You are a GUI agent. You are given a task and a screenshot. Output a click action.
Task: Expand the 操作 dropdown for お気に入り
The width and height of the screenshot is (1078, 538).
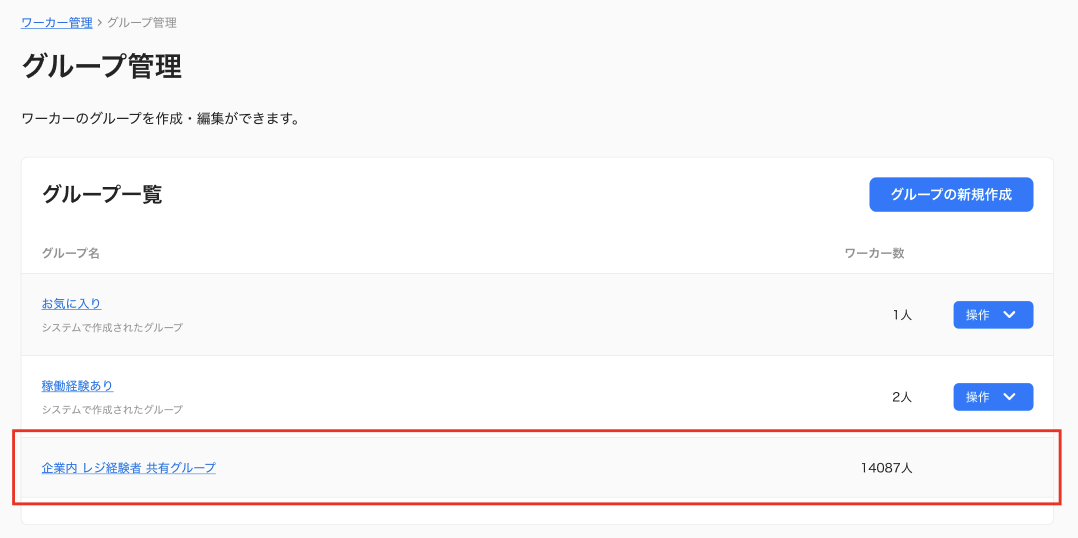993,315
